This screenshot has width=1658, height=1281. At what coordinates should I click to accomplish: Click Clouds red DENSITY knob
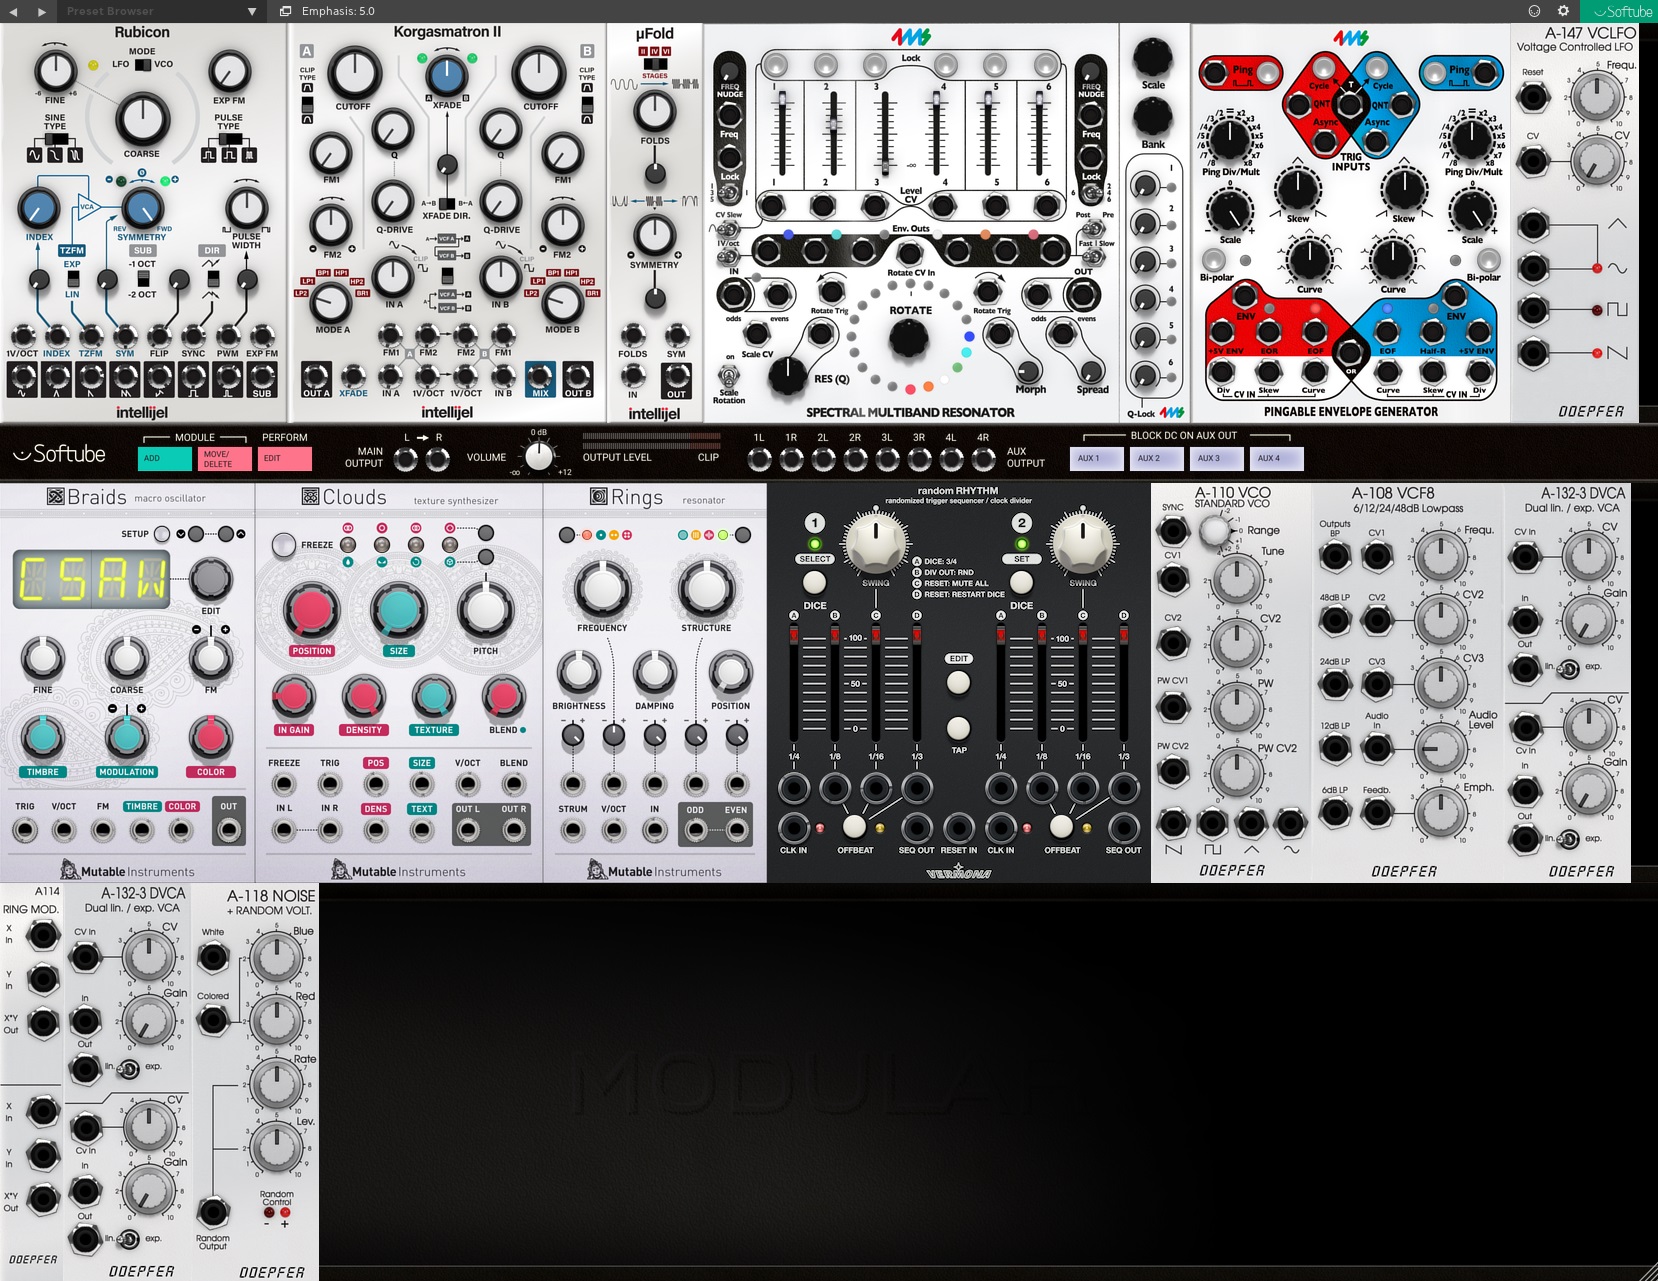(363, 698)
